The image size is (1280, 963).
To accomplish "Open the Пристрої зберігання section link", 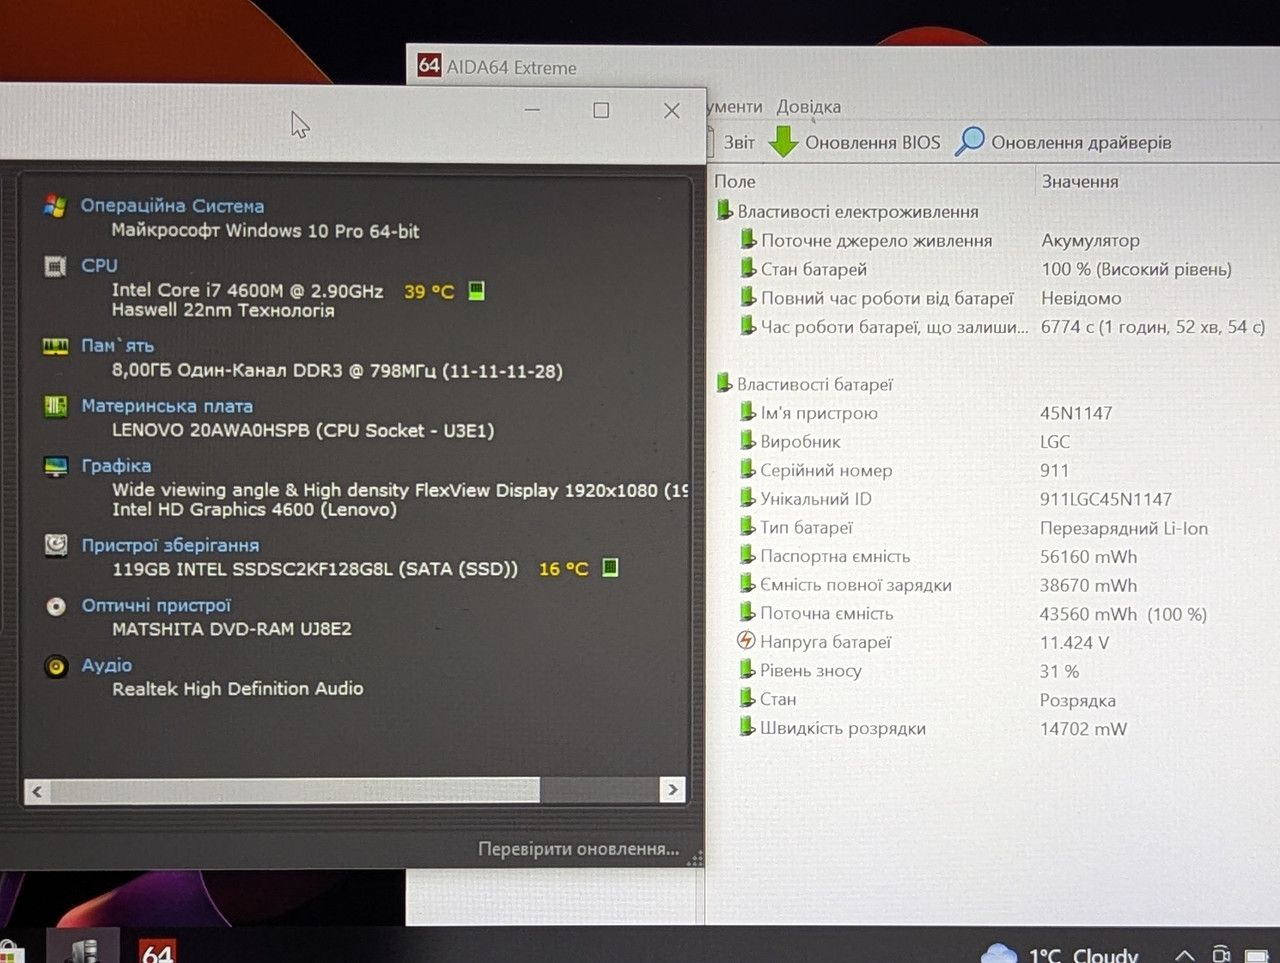I will point(170,545).
